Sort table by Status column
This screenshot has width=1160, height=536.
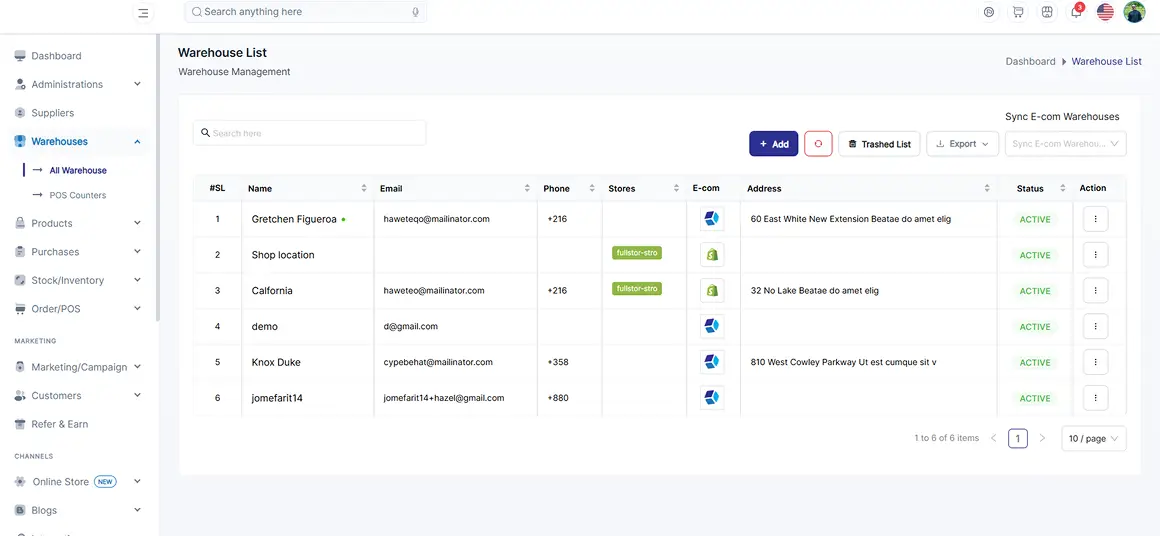1062,189
